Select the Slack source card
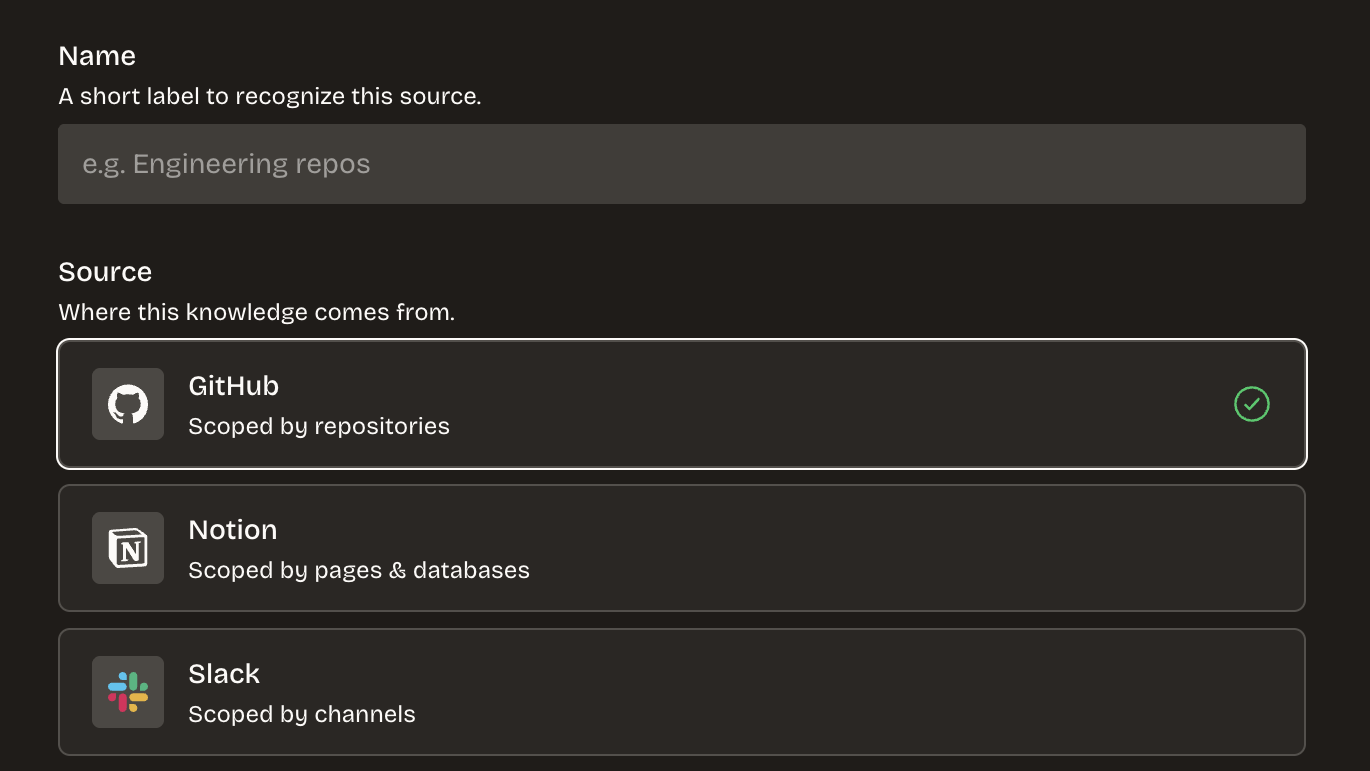 [682, 692]
